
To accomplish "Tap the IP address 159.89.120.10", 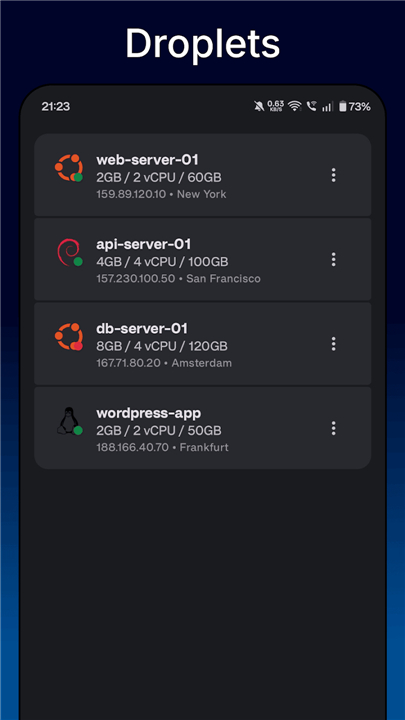I will tap(131, 194).
